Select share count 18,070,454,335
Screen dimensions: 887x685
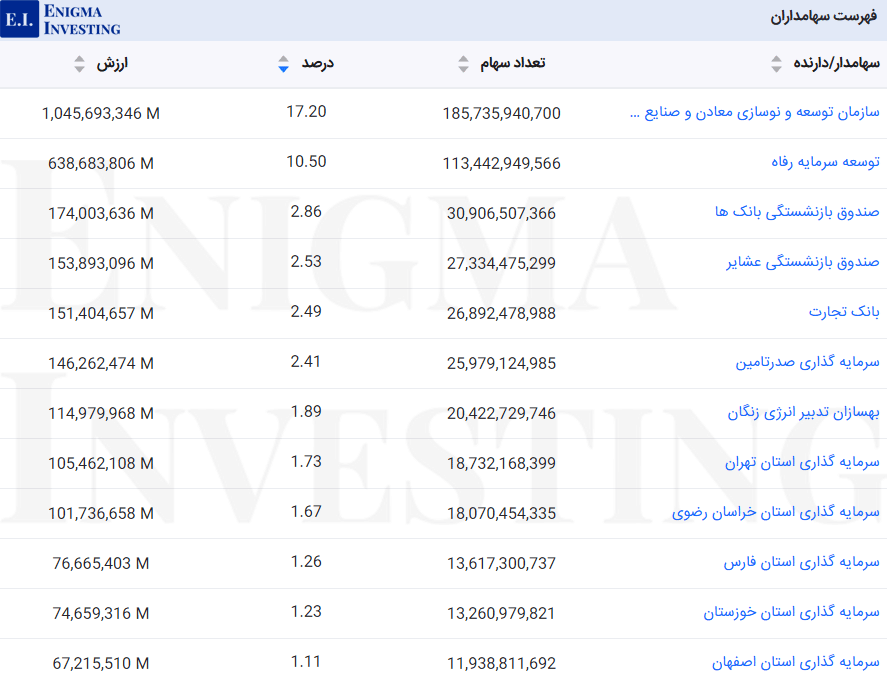tap(501, 514)
